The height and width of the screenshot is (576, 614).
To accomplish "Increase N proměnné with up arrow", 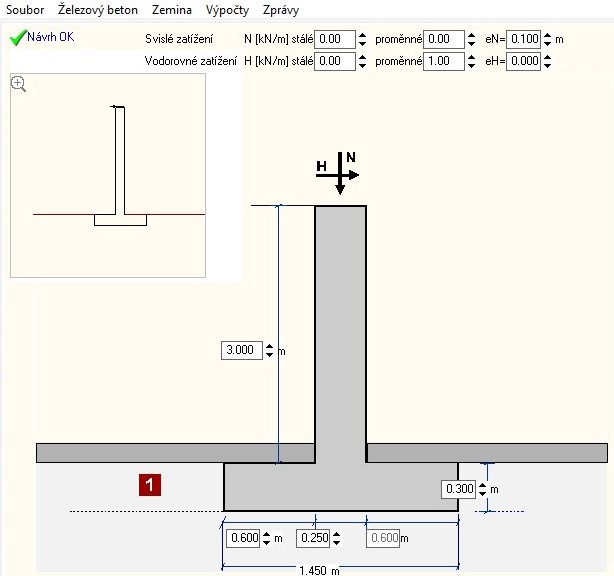I will [x=471, y=35].
